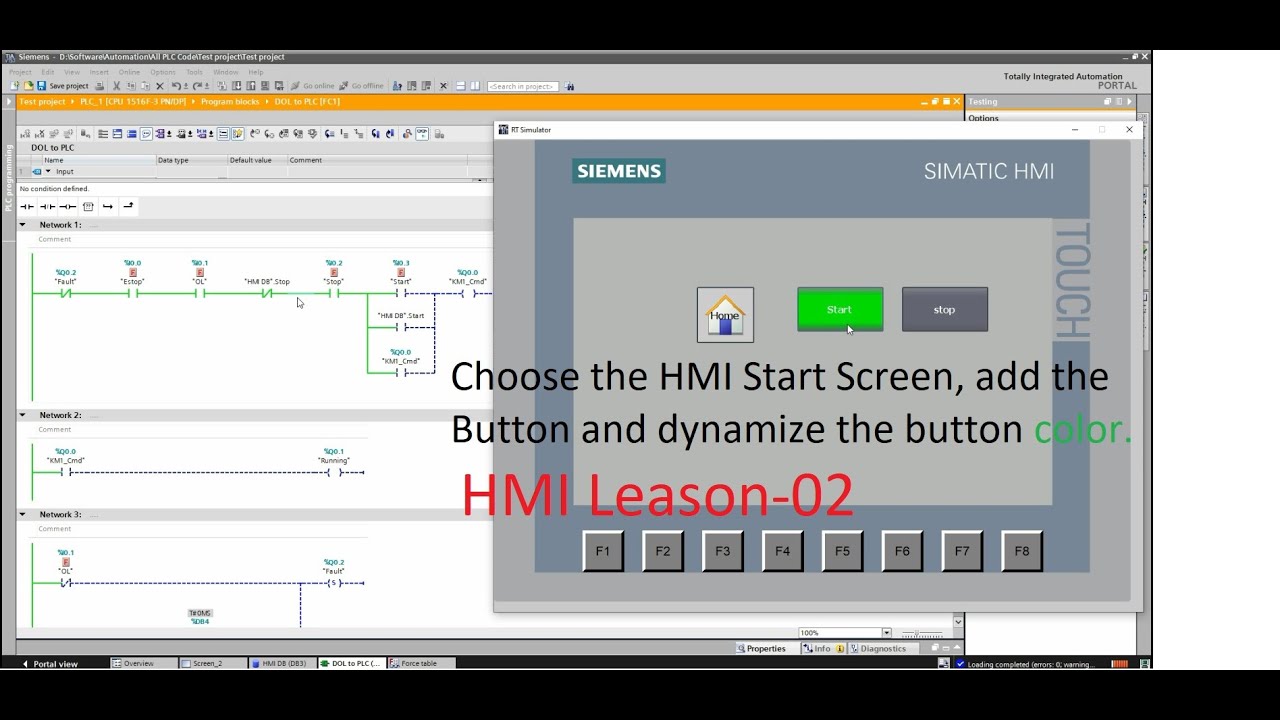Delete network using editor toolbar icon
Image resolution: width=1280 pixels, height=720 pixels.
pyautogui.click(x=39, y=134)
